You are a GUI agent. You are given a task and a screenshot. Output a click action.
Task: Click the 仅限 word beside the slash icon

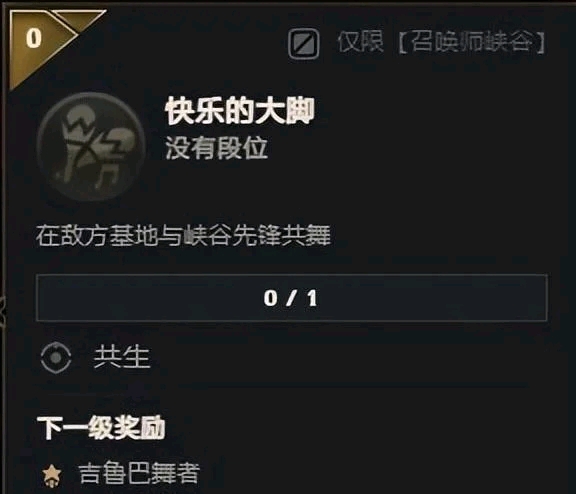point(360,41)
